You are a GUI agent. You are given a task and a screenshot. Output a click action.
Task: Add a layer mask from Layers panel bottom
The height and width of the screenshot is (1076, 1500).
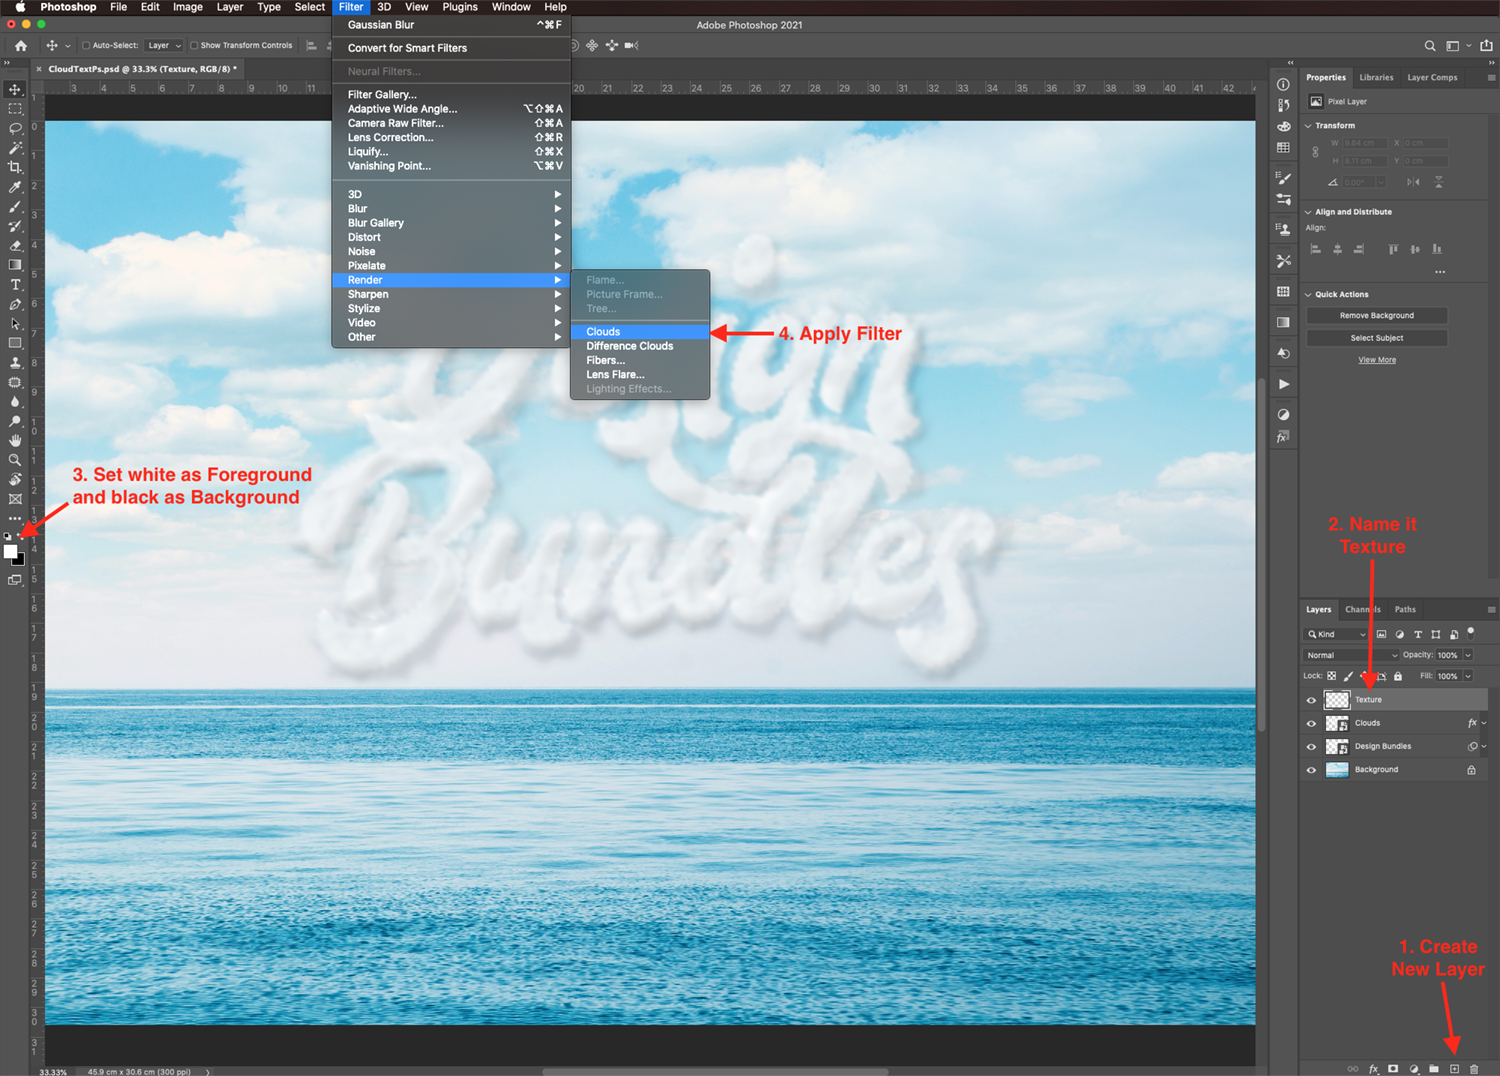click(1393, 1069)
